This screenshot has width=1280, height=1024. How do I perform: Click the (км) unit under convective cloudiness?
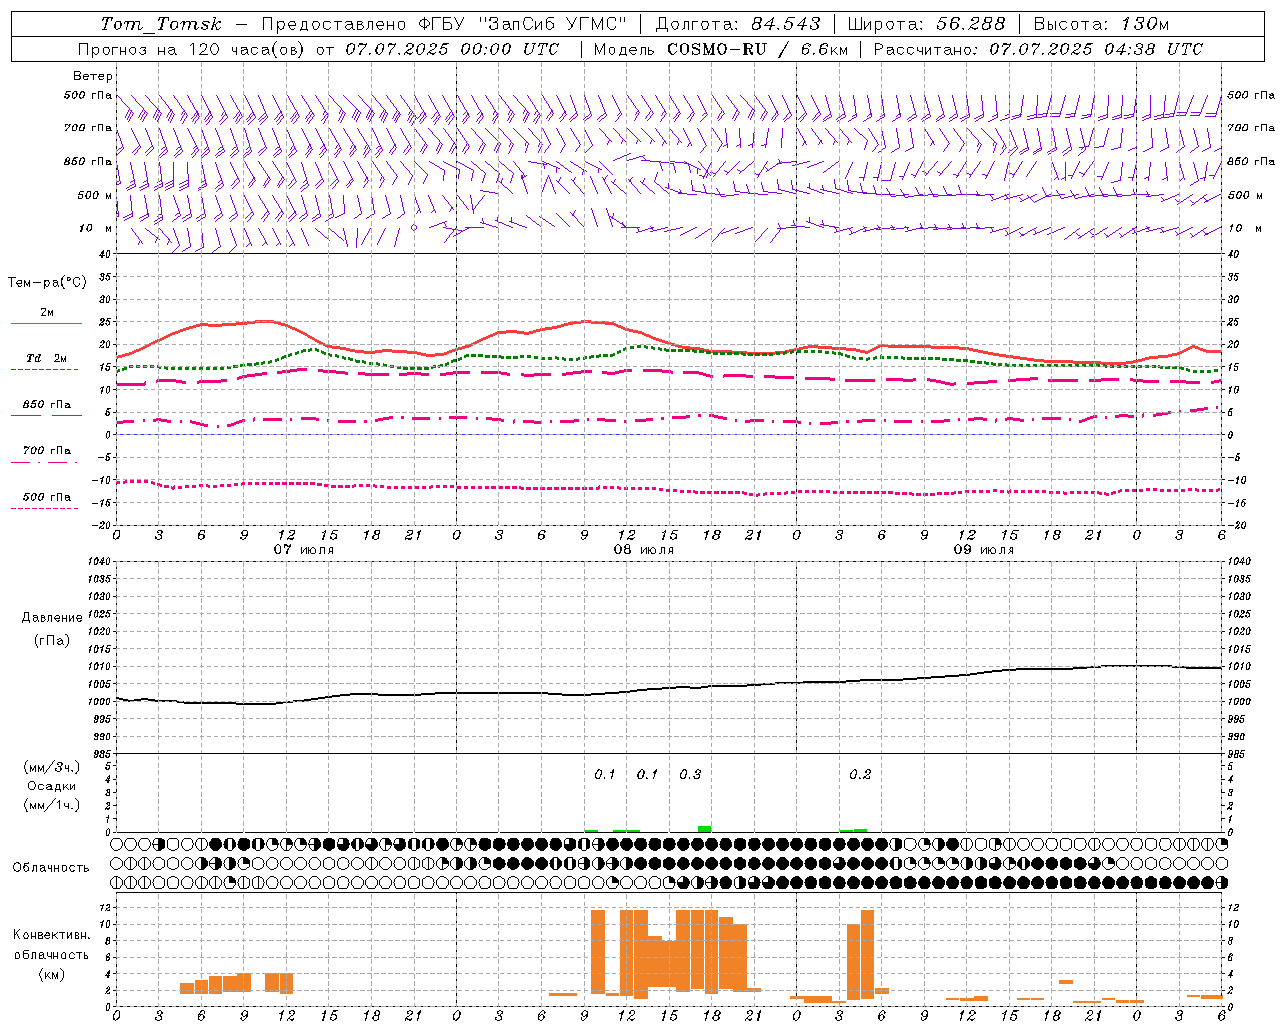pos(51,974)
